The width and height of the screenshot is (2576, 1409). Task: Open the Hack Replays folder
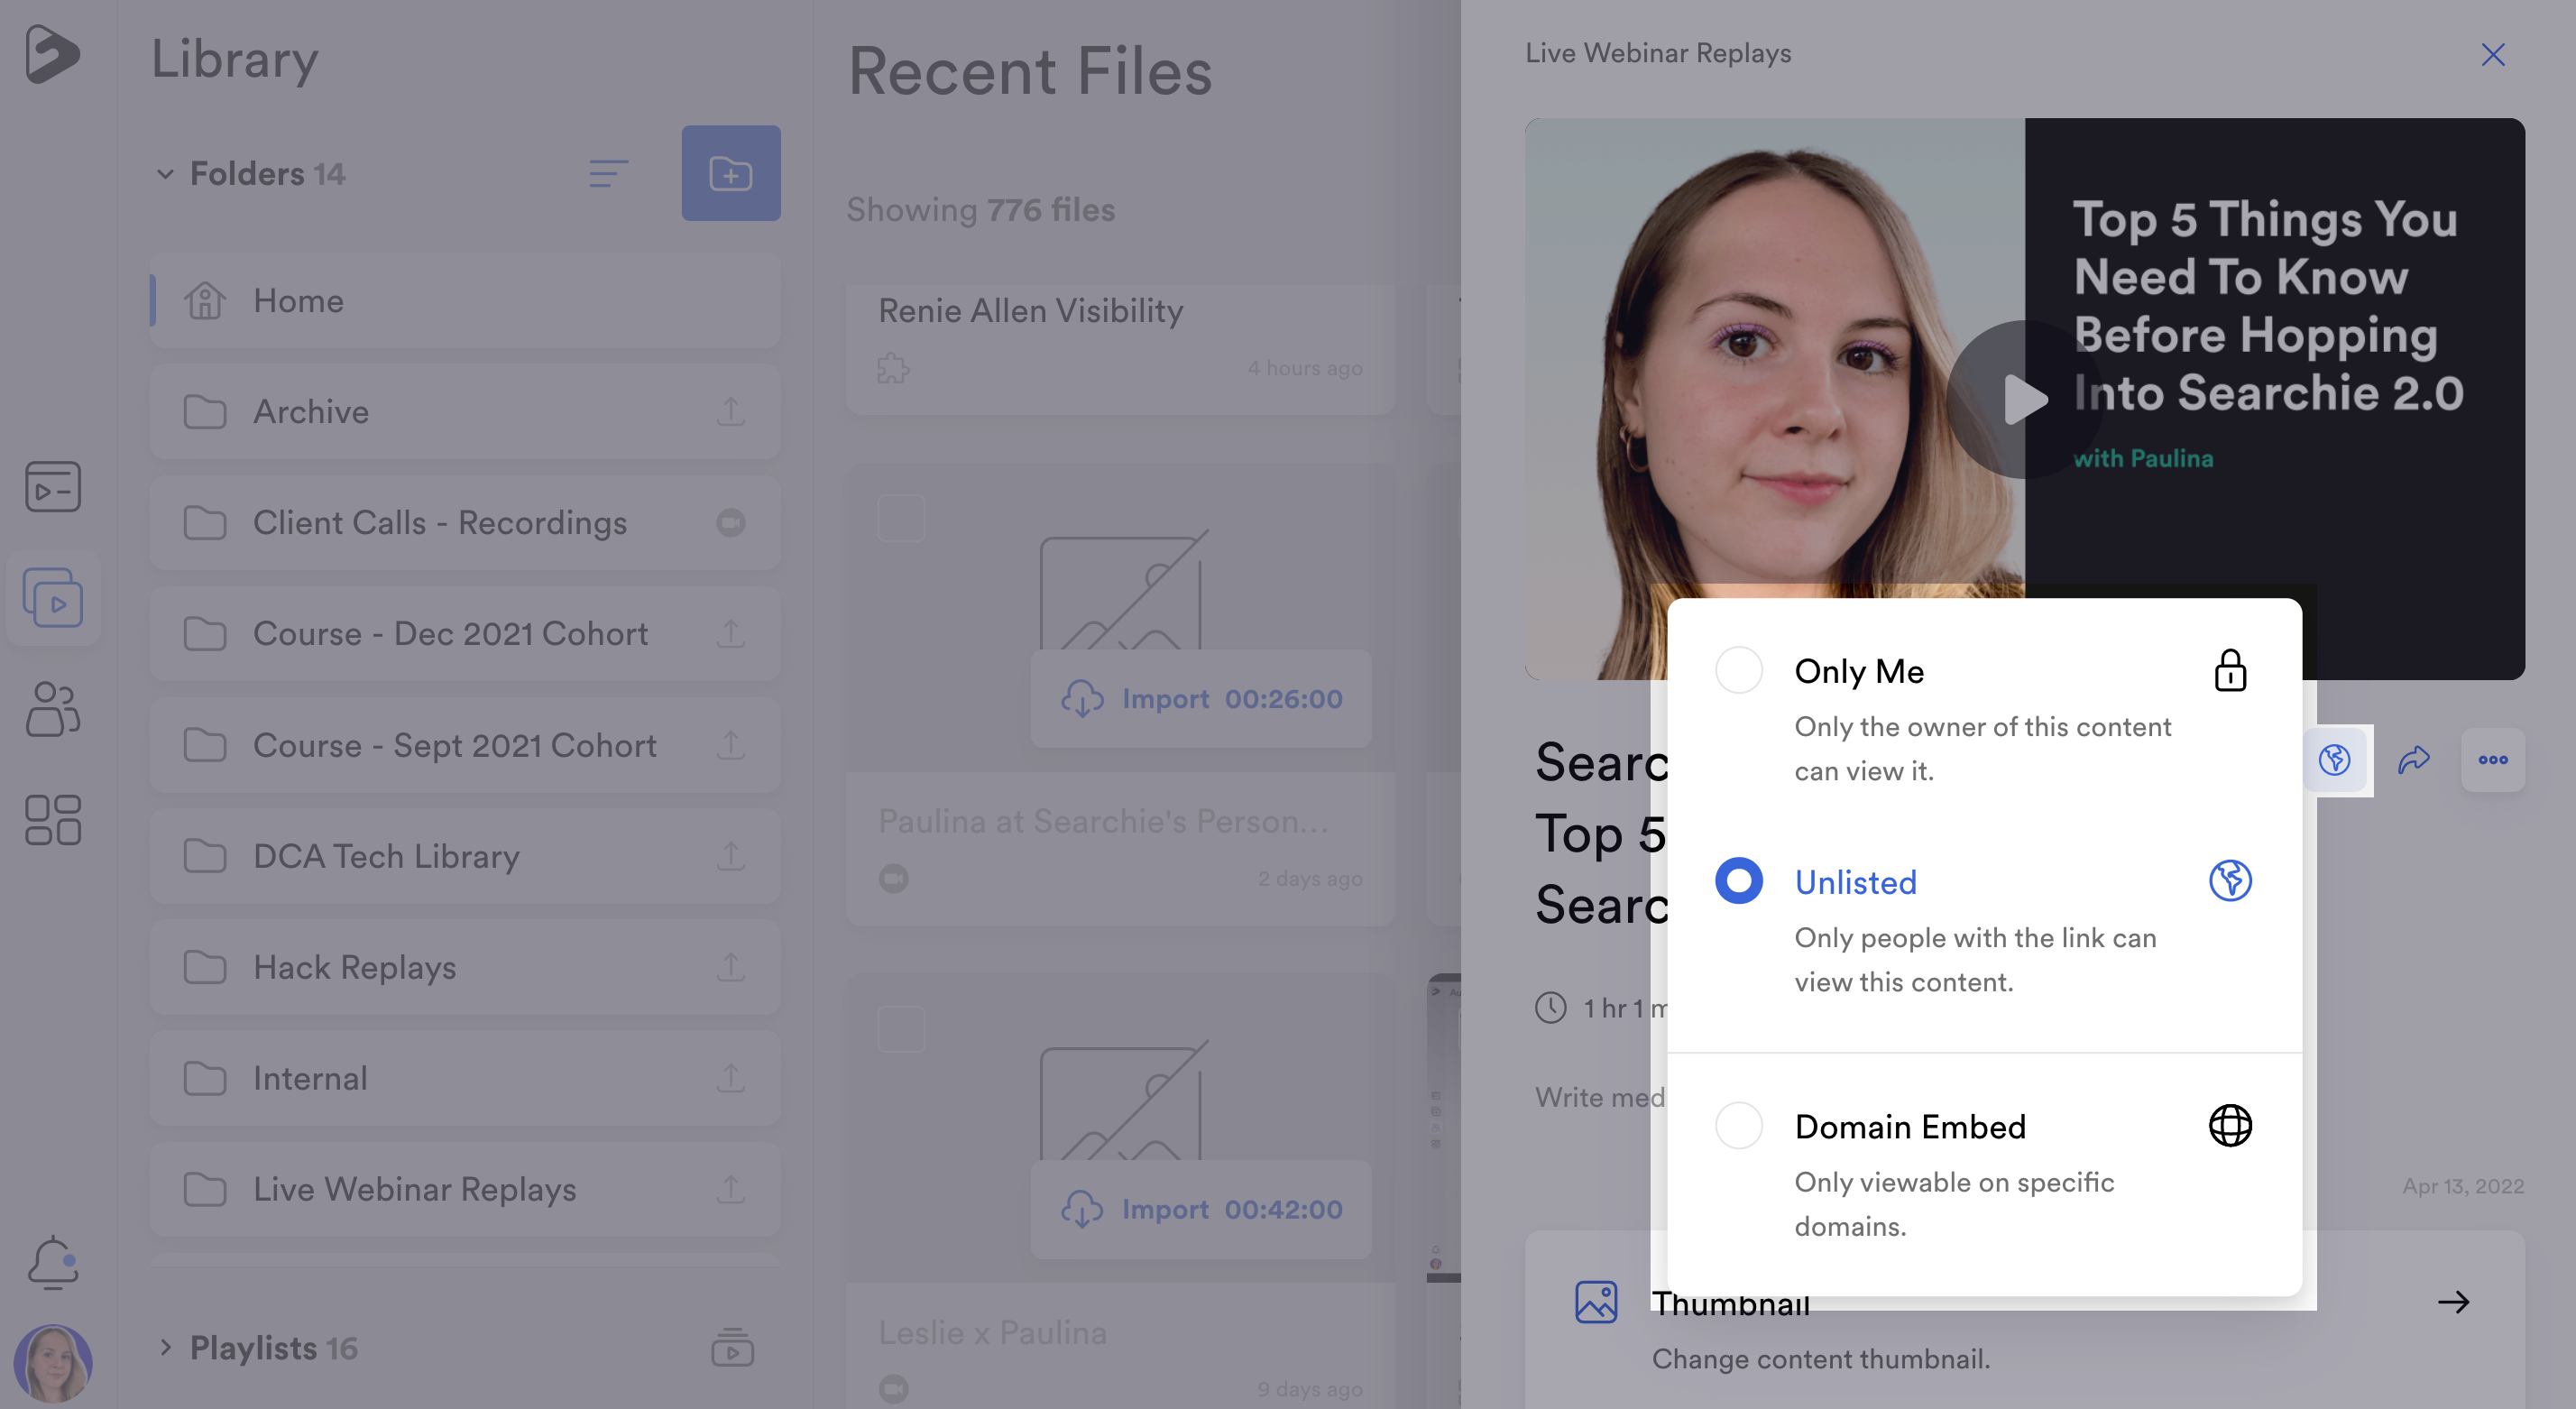pos(465,966)
